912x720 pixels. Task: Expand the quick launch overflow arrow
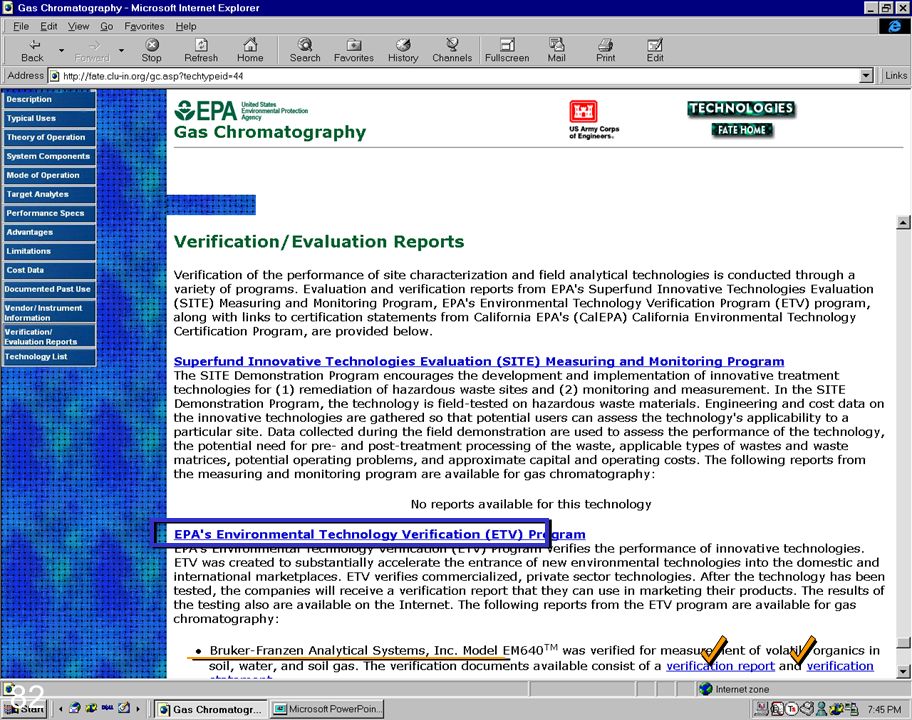pos(138,708)
